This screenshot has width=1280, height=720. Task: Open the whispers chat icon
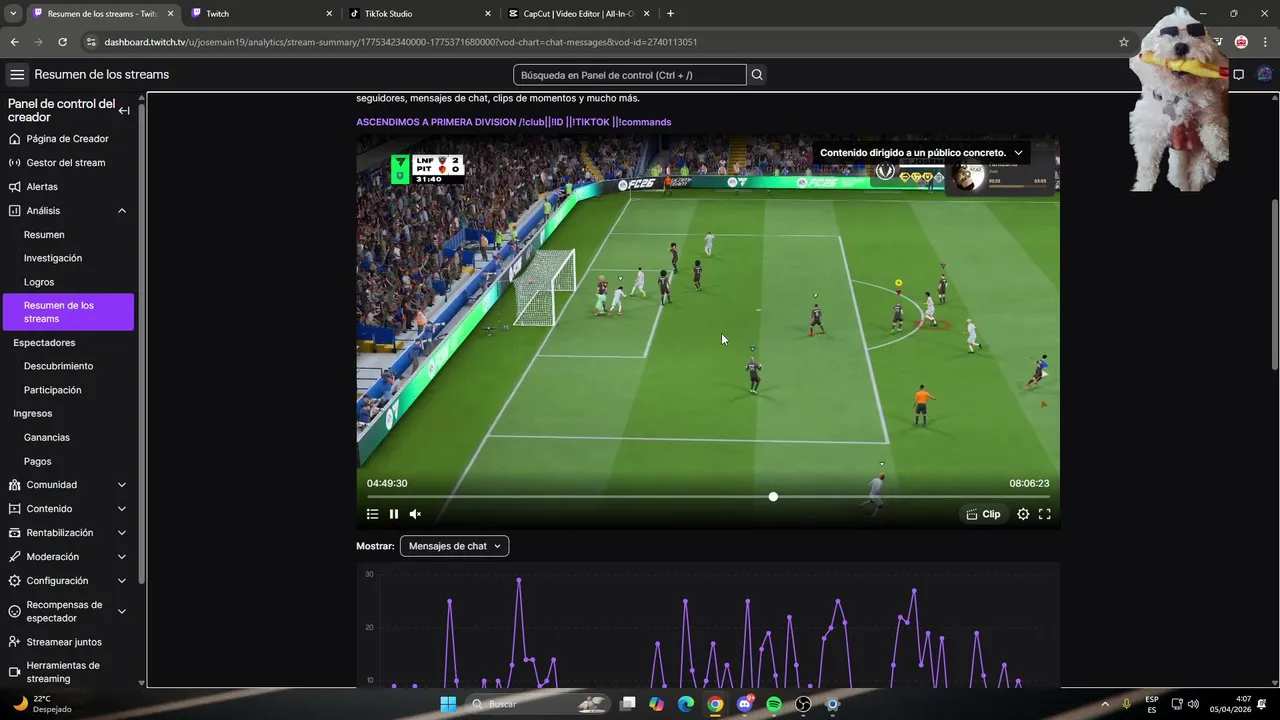(x=1238, y=75)
